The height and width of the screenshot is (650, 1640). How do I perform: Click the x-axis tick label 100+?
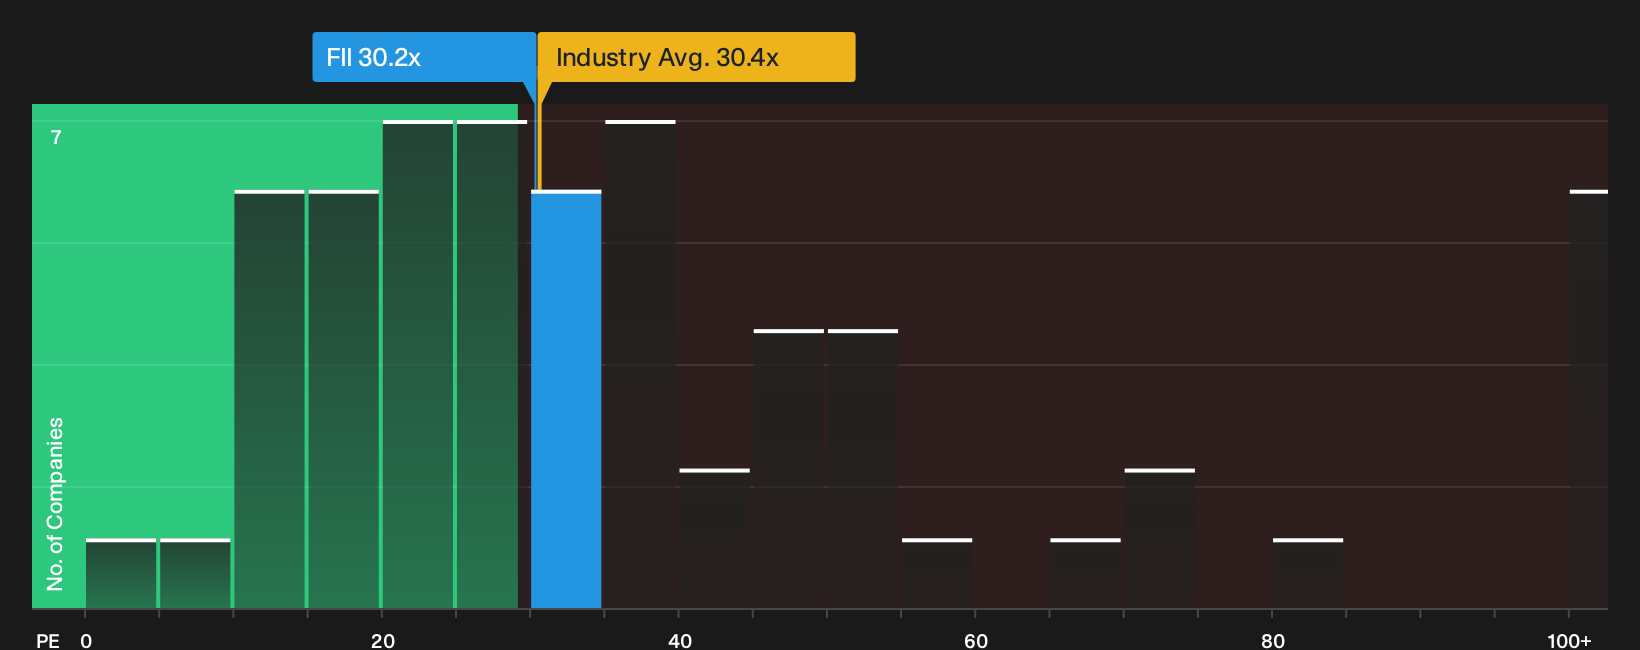(x=1569, y=641)
